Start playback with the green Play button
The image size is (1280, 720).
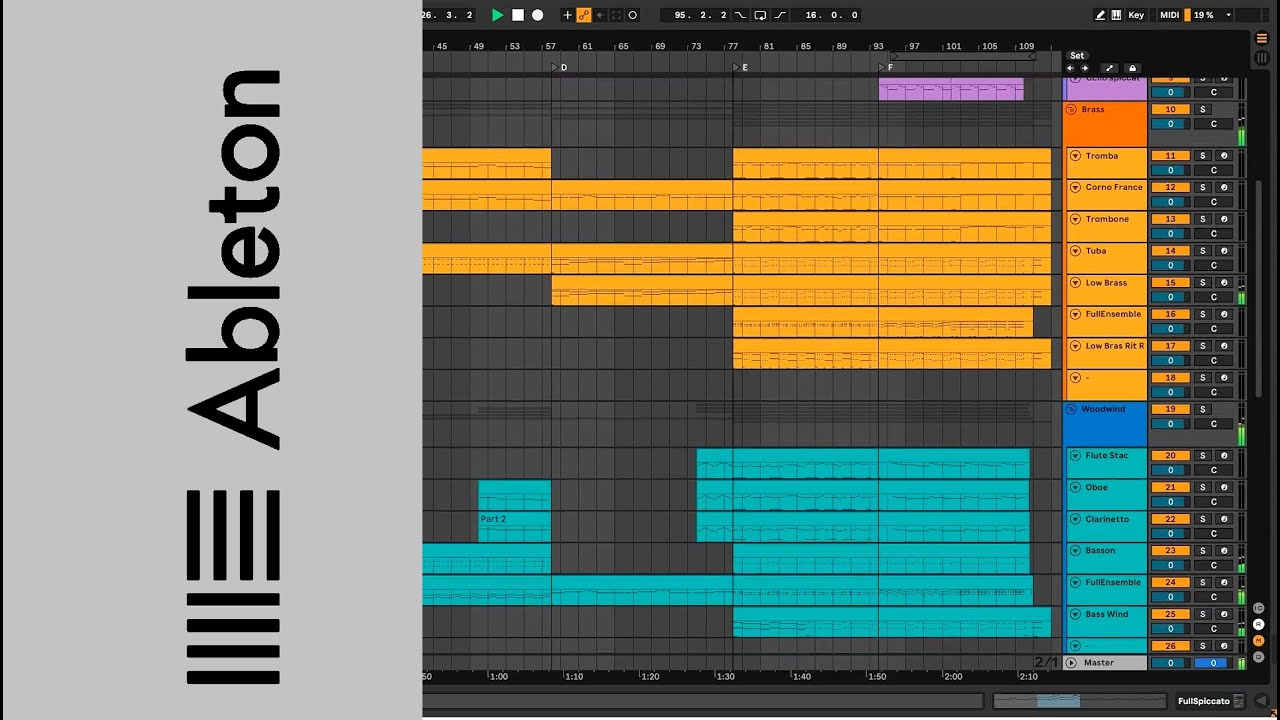click(497, 15)
